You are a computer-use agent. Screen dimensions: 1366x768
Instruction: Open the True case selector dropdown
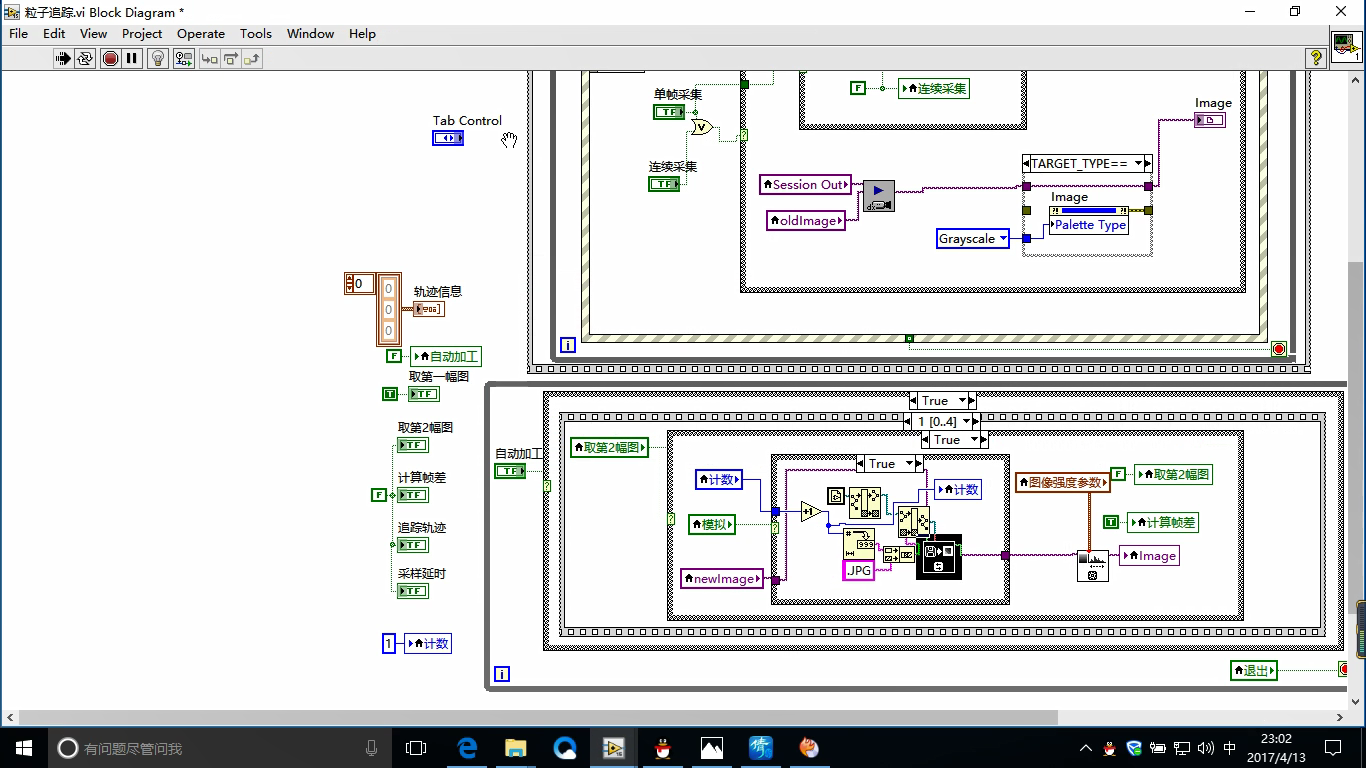click(x=965, y=400)
